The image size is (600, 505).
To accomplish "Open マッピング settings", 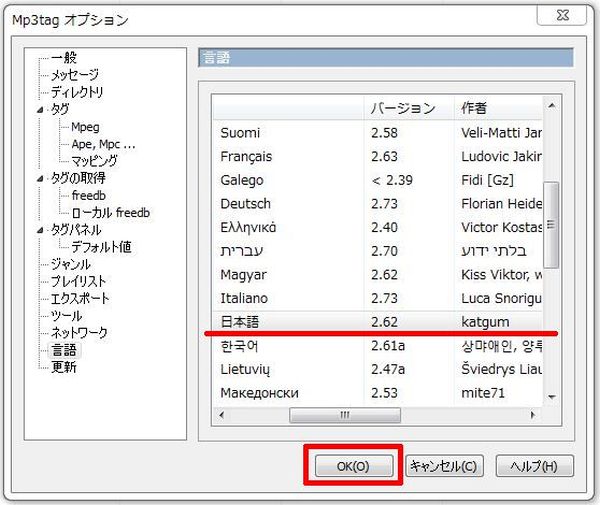I will point(95,161).
